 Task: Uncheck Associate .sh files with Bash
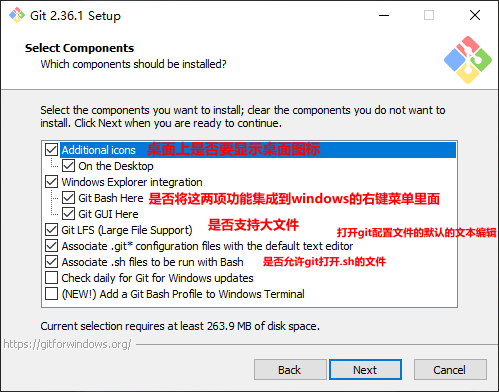[x=51, y=262]
